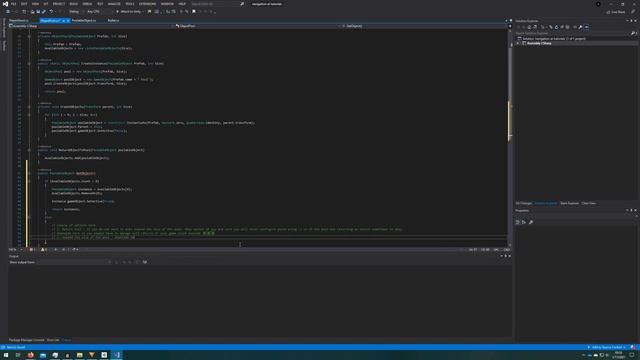Screen dimensions: 640x360
Task: Click Properties panel alphabetical sort icon
Action: click(x=524, y=222)
